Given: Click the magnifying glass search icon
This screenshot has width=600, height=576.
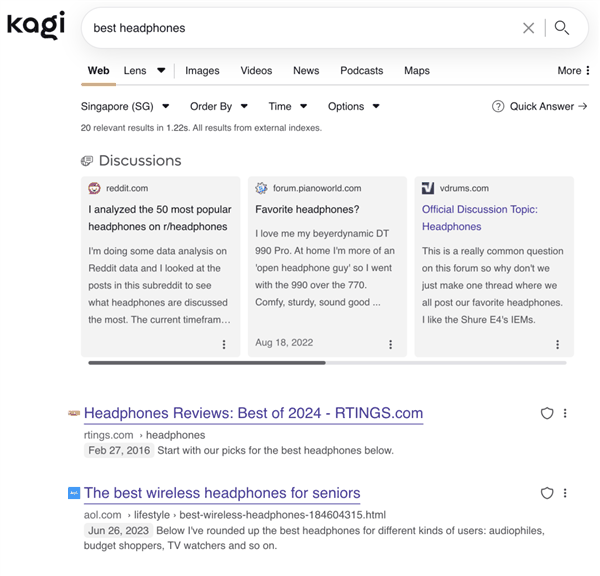Looking at the screenshot, I should pos(562,28).
